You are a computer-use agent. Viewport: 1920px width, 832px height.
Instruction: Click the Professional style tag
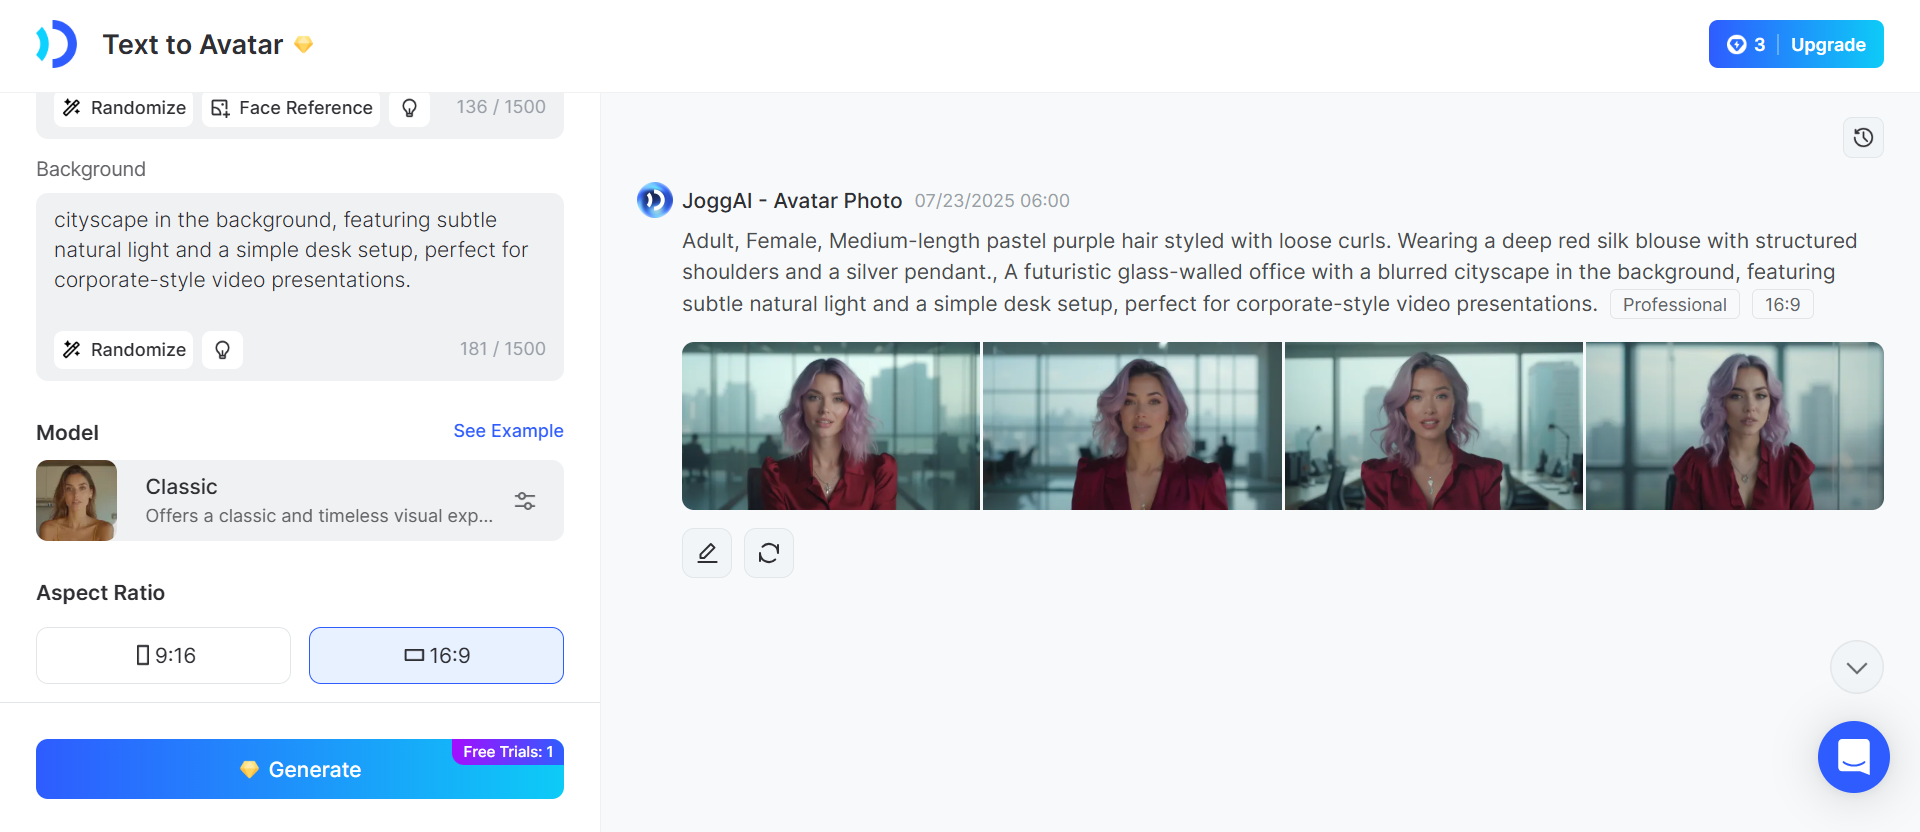click(x=1675, y=305)
